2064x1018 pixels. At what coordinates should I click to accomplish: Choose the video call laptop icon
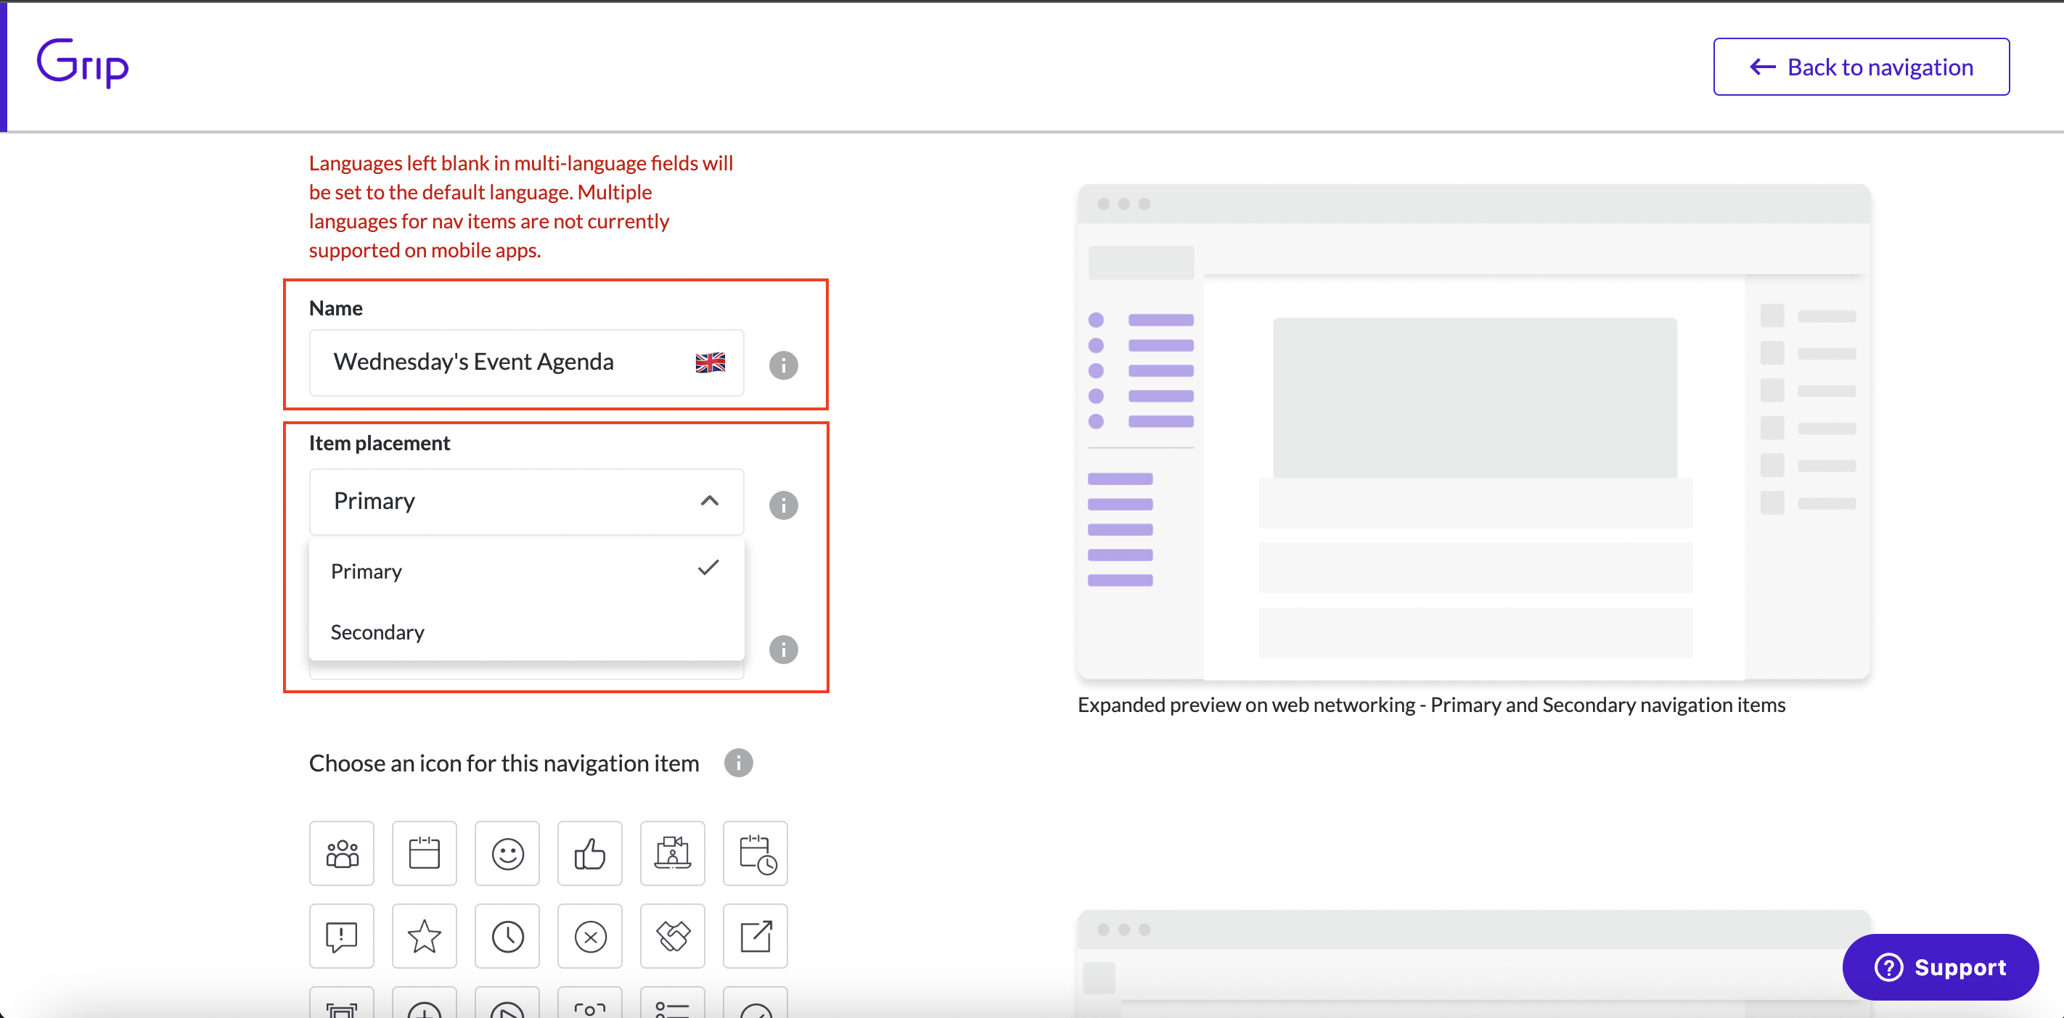pos(672,853)
